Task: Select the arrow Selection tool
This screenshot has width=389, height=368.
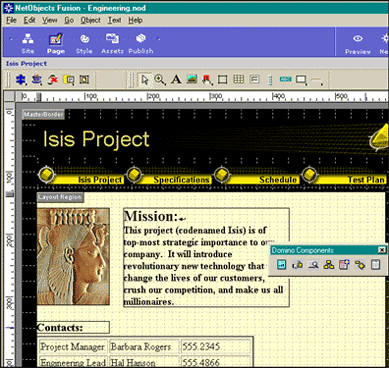Action: pos(144,80)
